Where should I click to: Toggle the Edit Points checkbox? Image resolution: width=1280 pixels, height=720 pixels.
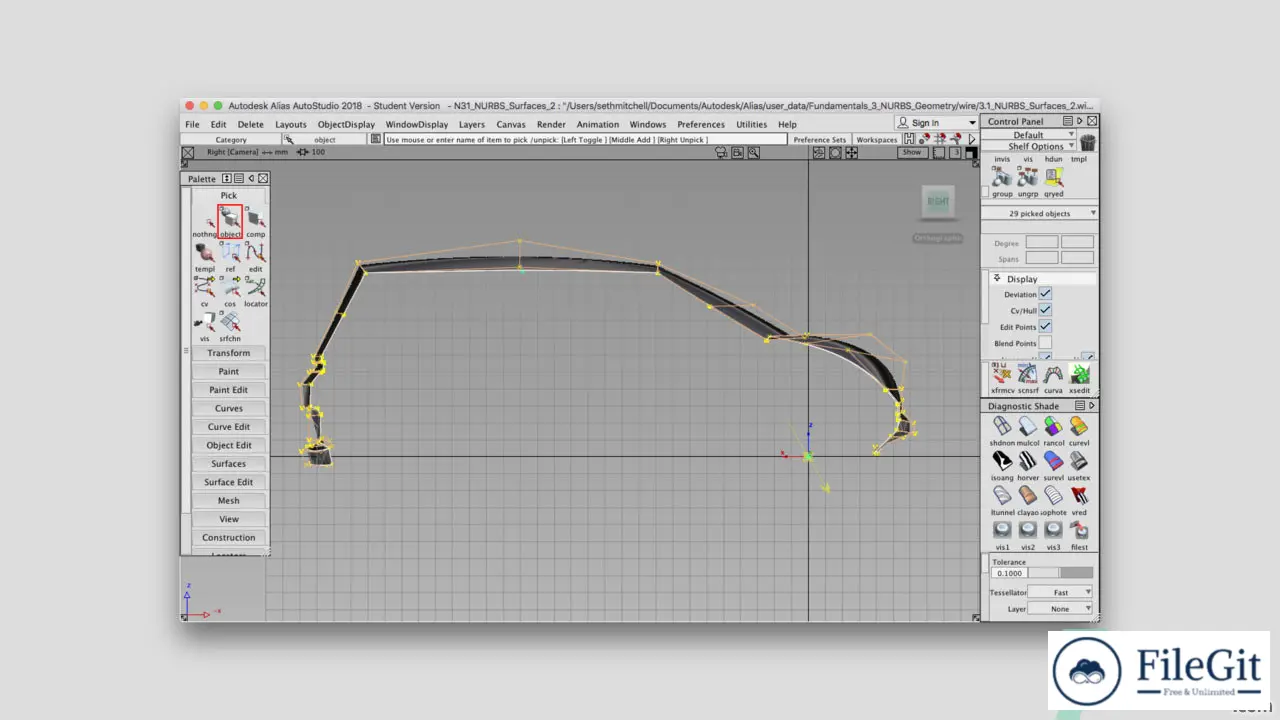click(x=1045, y=327)
